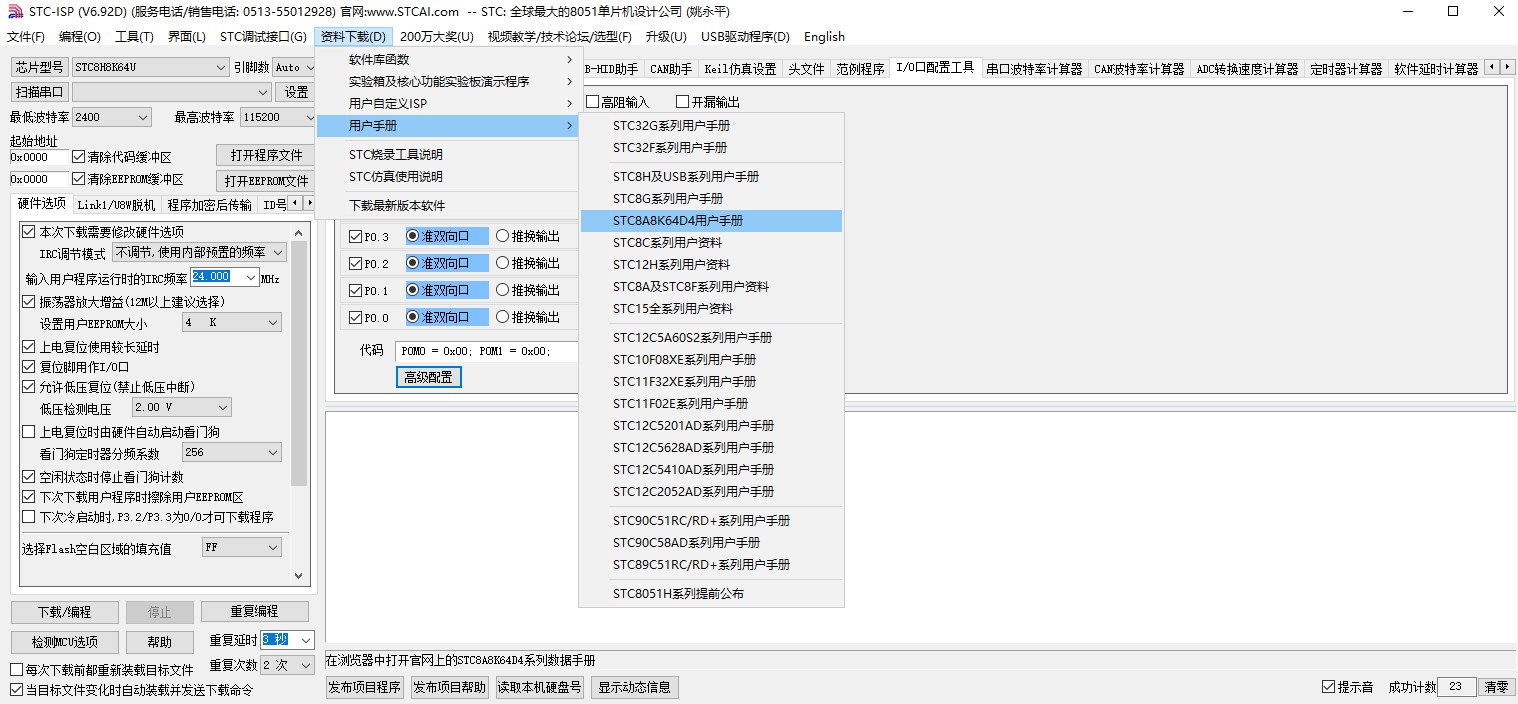
Task: Click 成功计数 value field showing 23
Action: coord(1456,687)
